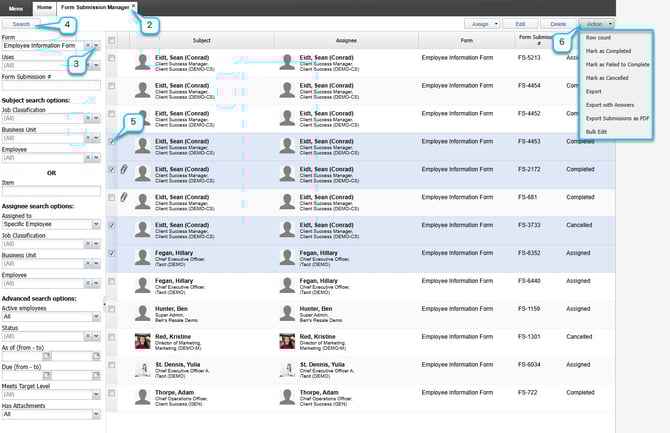Click the FS-1301 submission number
The height and width of the screenshot is (433, 670).
pos(529,337)
